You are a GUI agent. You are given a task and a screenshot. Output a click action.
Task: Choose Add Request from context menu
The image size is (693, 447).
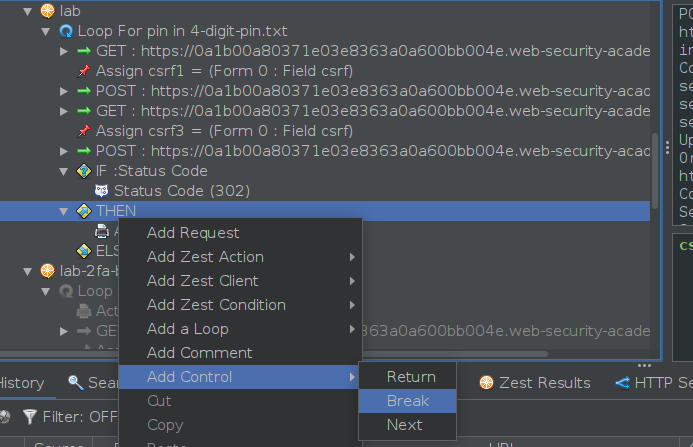pos(193,233)
